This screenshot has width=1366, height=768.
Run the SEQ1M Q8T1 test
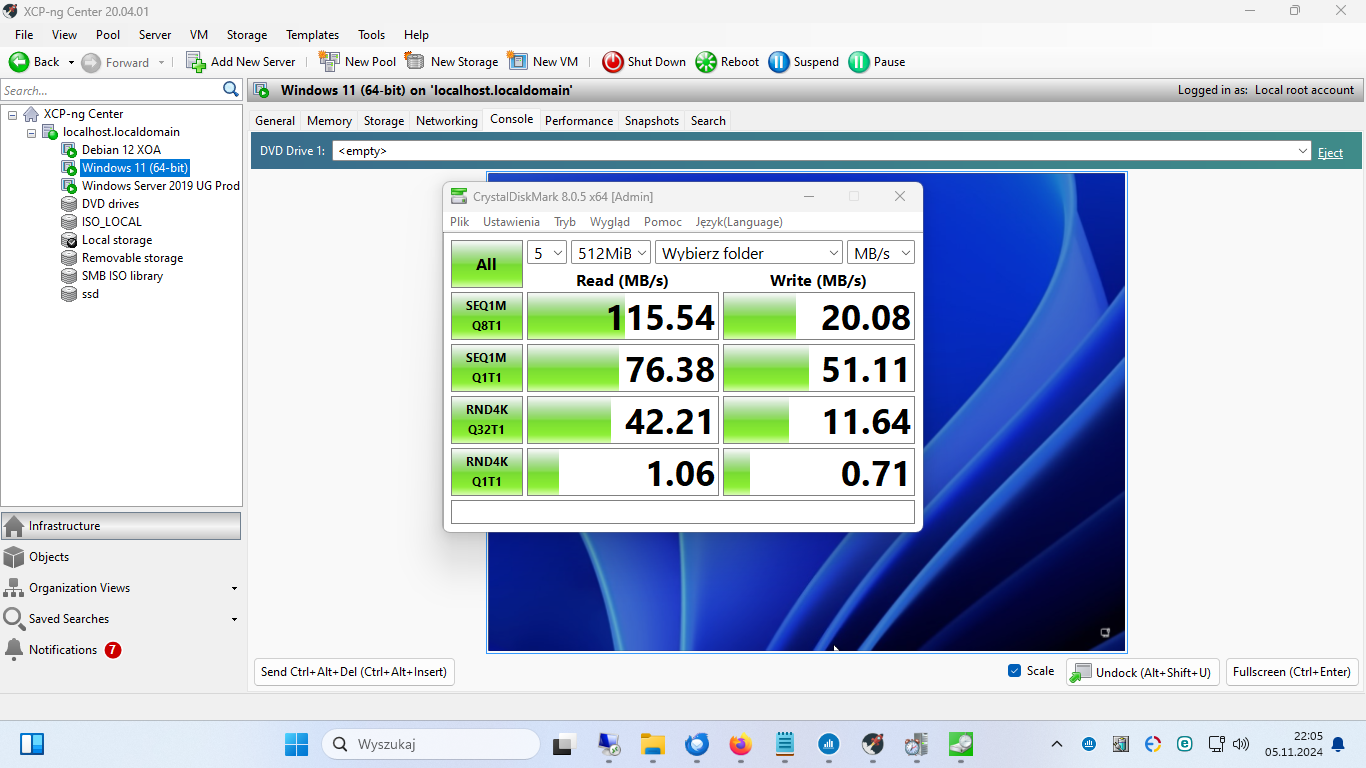[487, 316]
